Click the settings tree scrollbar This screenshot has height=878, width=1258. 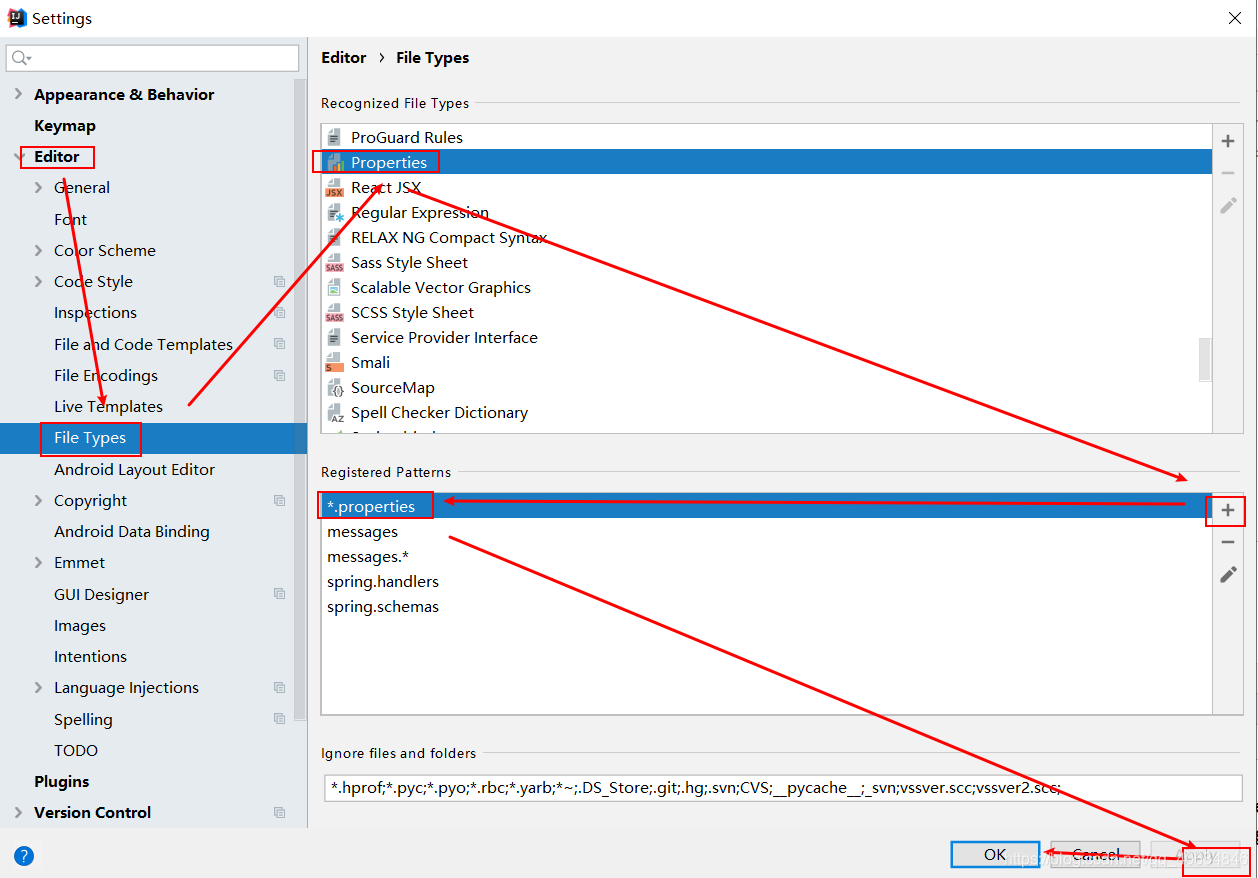(300, 400)
